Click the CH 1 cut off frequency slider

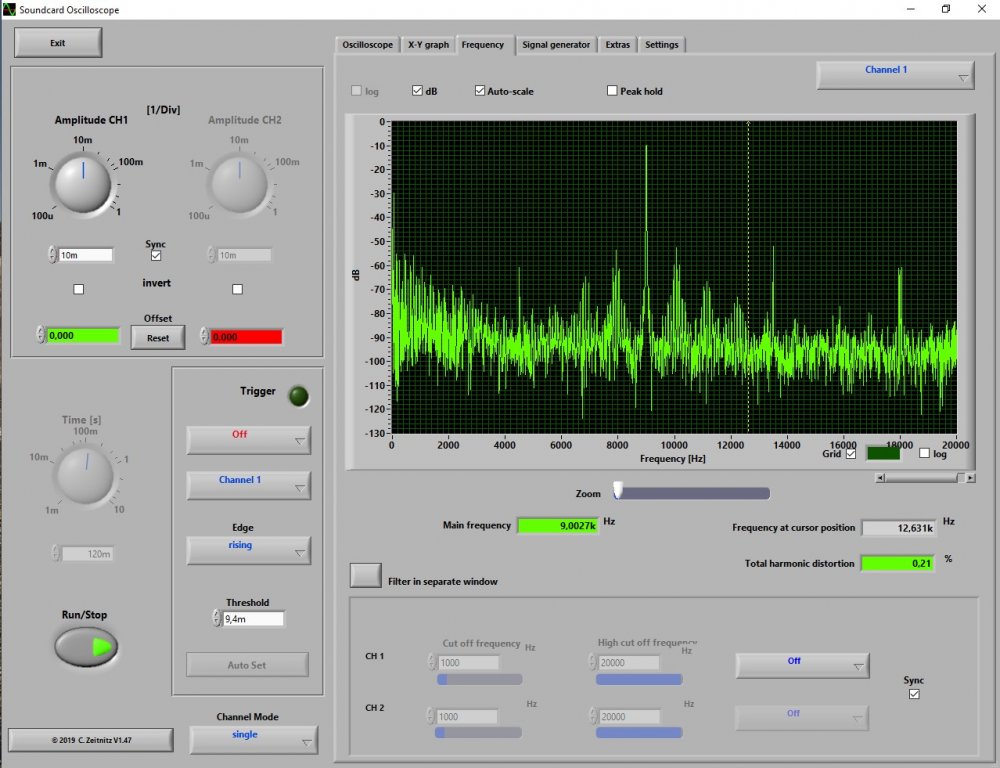click(x=480, y=680)
